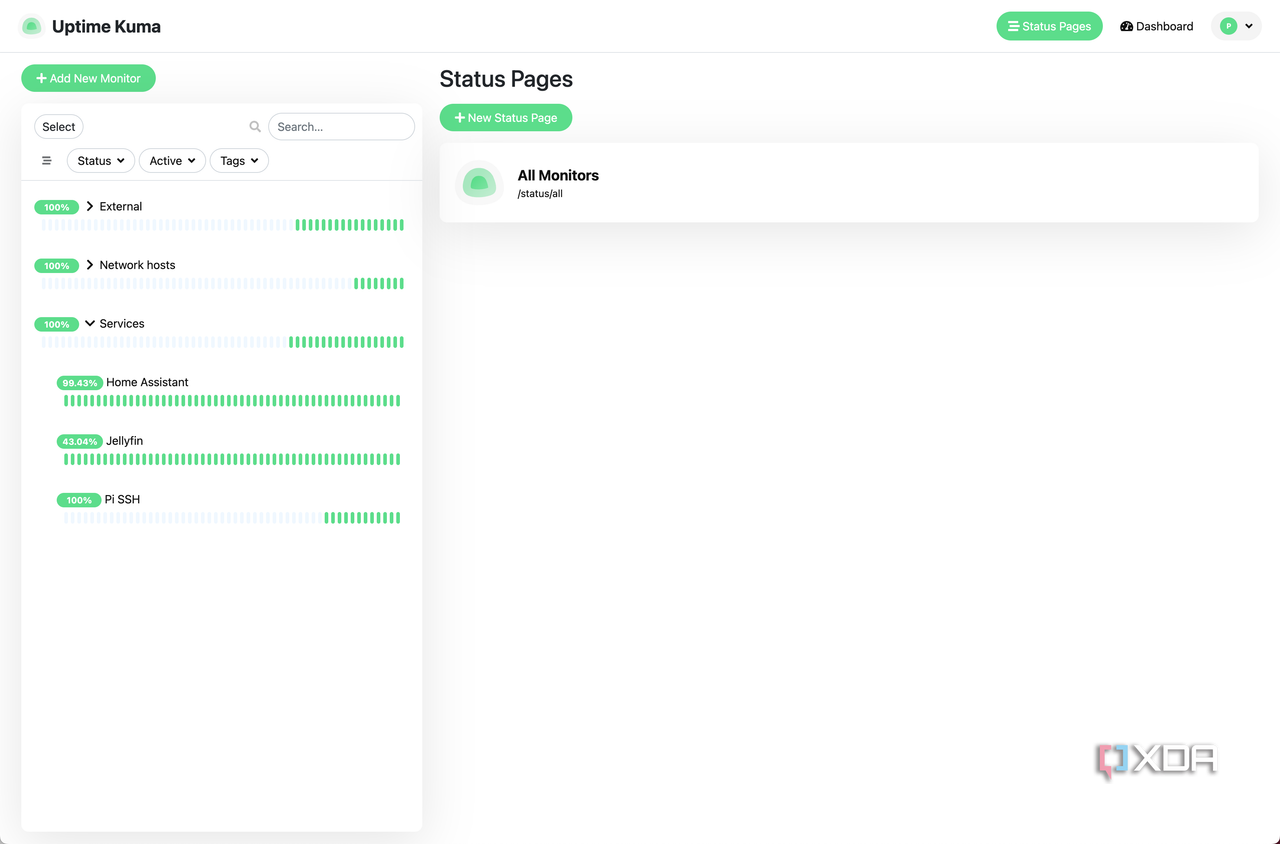Open the Status Pages tab in header
The image size is (1280, 844).
(1049, 26)
